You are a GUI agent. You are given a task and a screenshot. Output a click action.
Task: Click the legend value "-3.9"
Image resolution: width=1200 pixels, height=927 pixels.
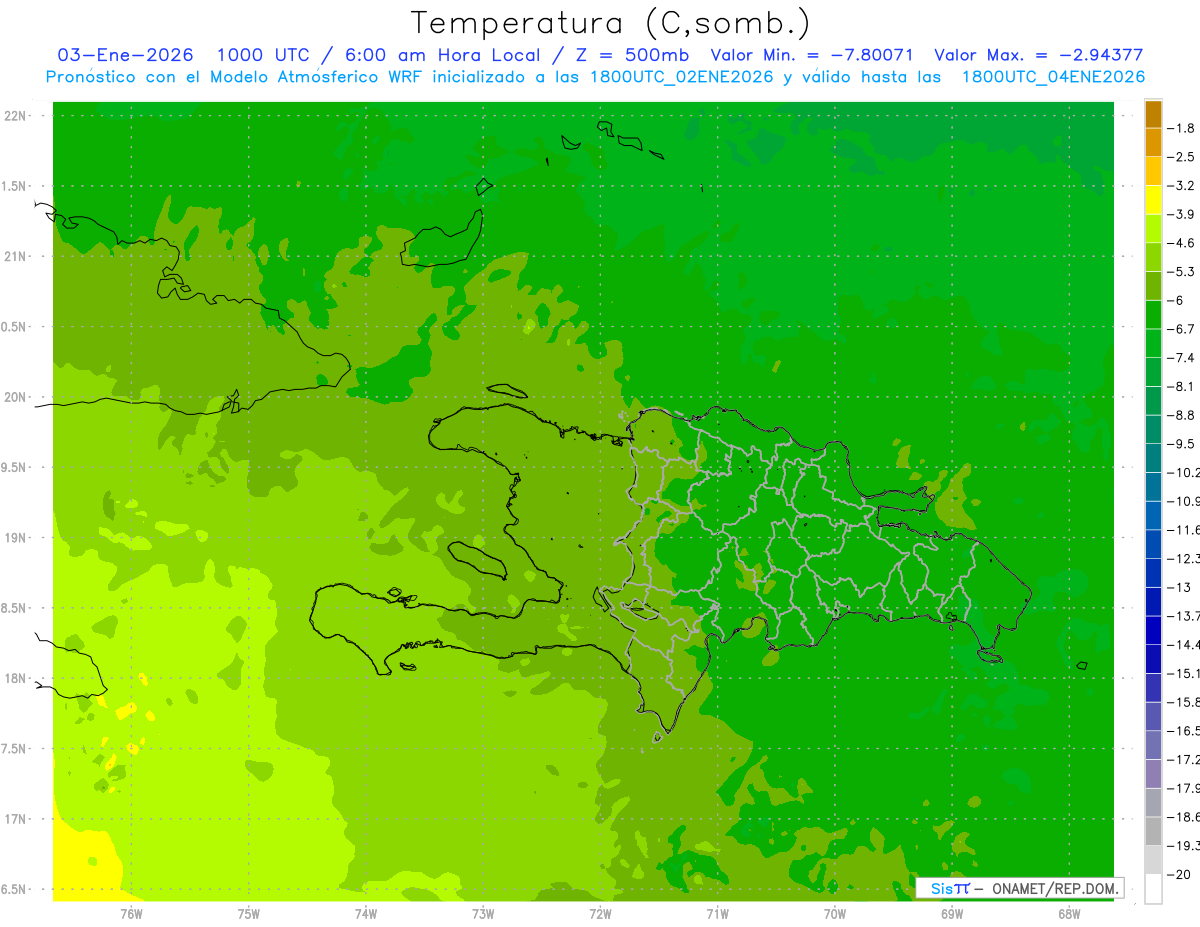pyautogui.click(x=1181, y=214)
